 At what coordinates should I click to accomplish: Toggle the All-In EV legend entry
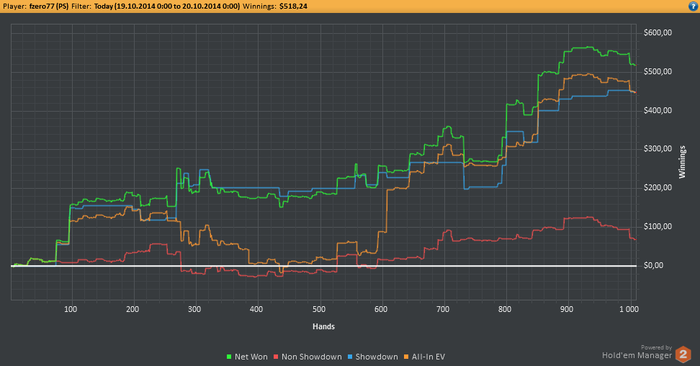click(x=424, y=357)
